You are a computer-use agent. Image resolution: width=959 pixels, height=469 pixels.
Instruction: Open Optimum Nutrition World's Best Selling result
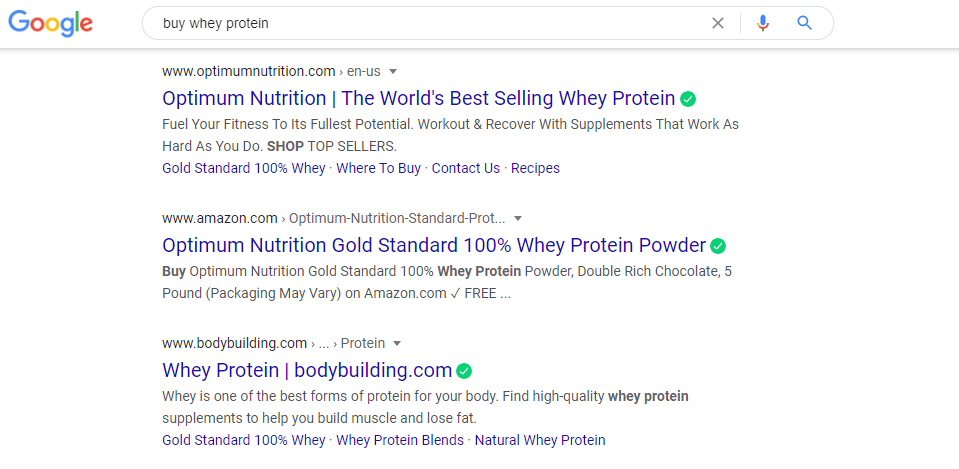click(x=419, y=98)
